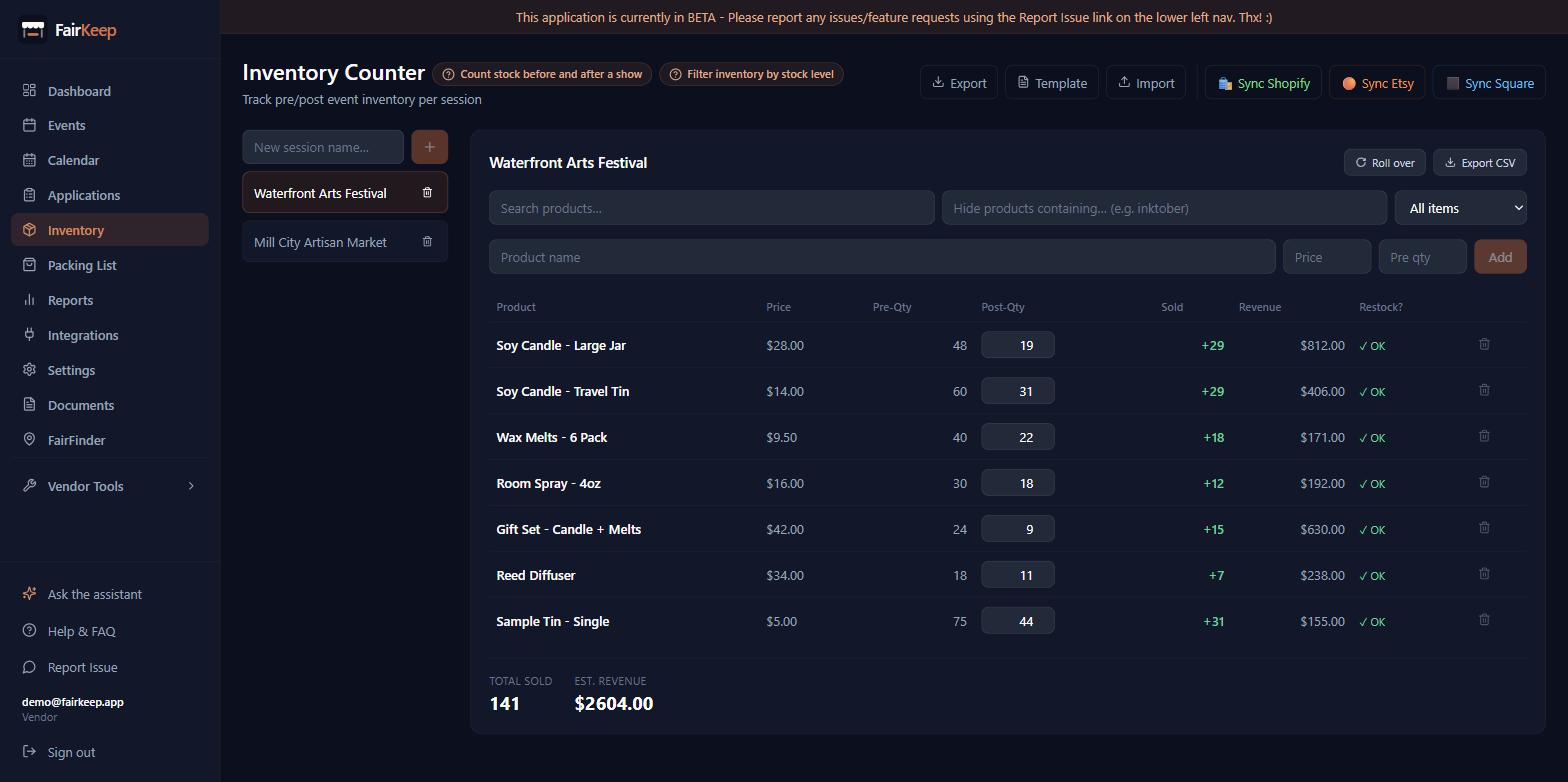
Task: Delete the Mill City Artisan Market session
Action: 427,242
